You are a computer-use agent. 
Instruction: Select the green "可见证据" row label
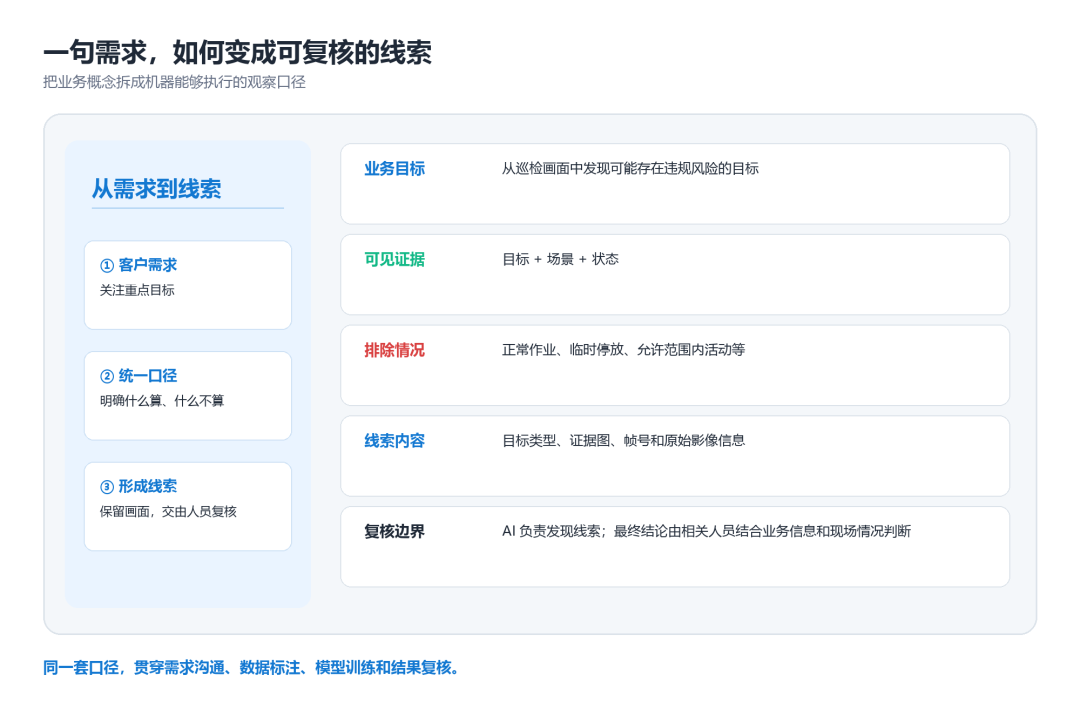[x=395, y=259]
